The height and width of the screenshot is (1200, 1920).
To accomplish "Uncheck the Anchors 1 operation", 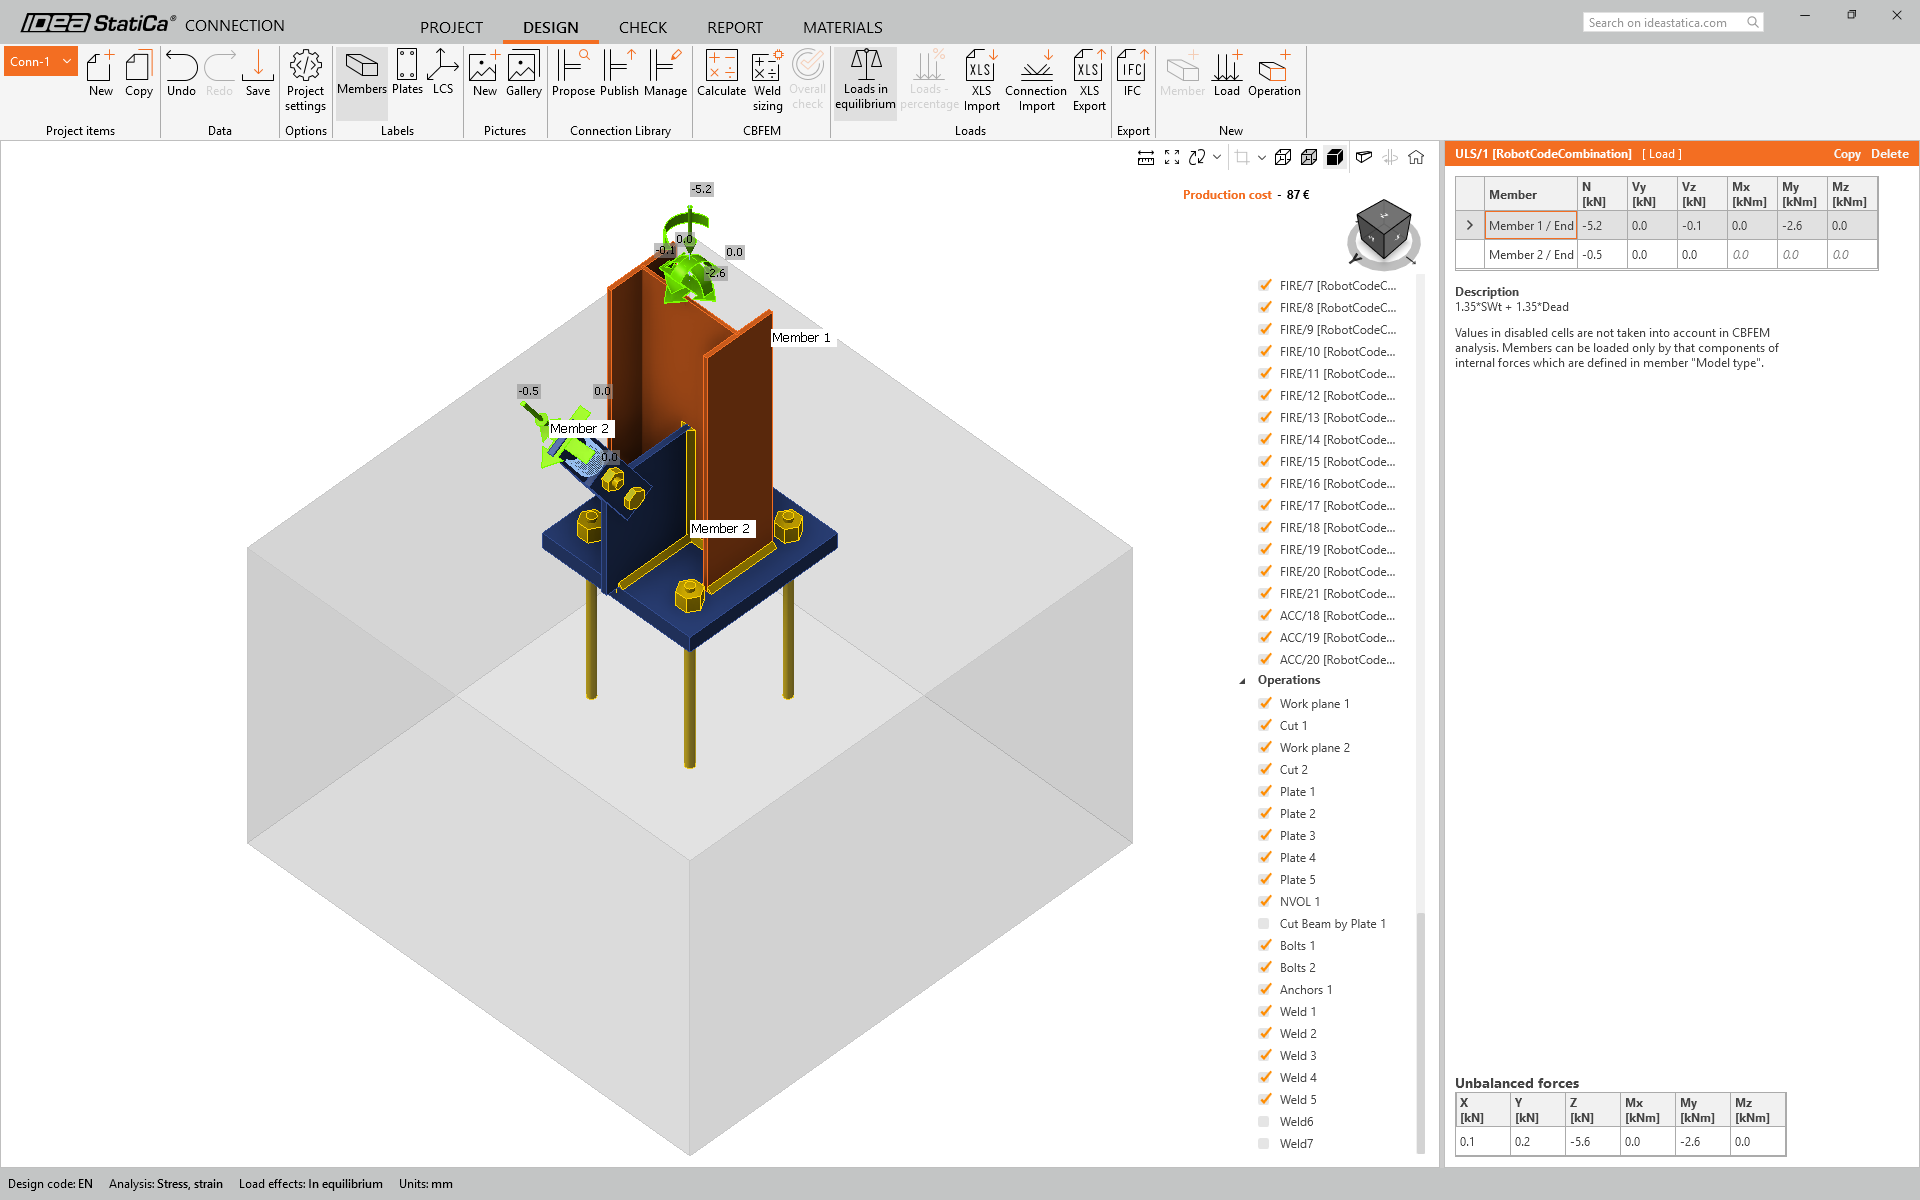I will [1264, 990].
